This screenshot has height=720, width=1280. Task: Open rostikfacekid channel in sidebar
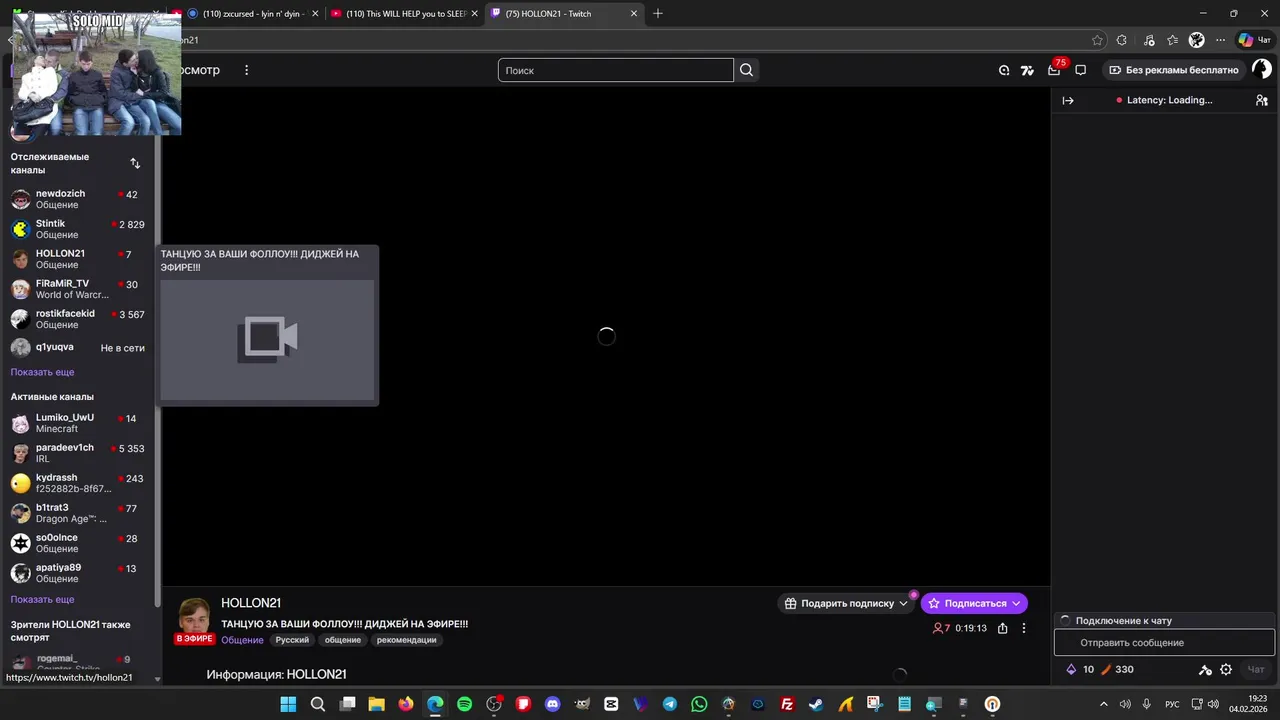[78, 319]
